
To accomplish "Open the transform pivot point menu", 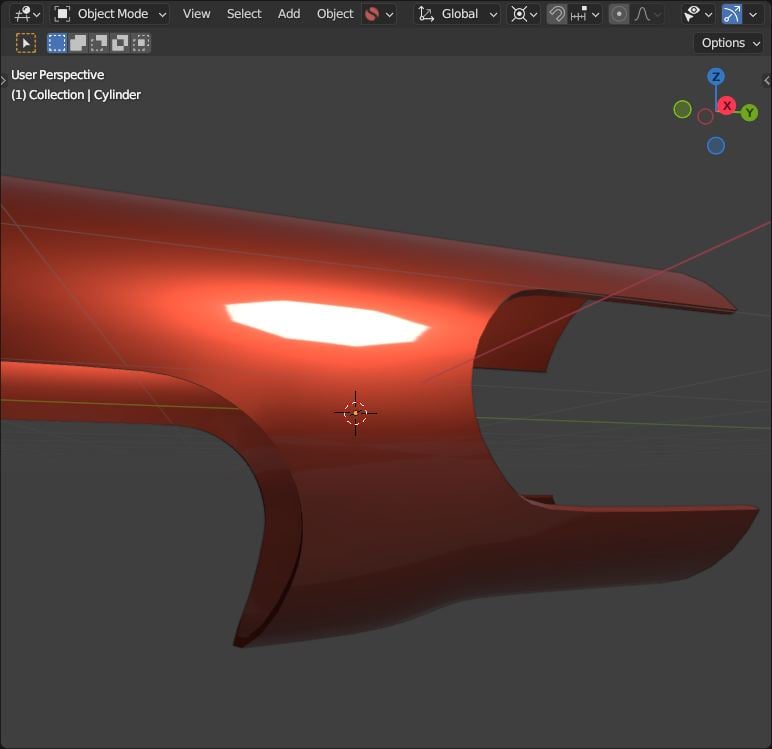I will pyautogui.click(x=524, y=14).
